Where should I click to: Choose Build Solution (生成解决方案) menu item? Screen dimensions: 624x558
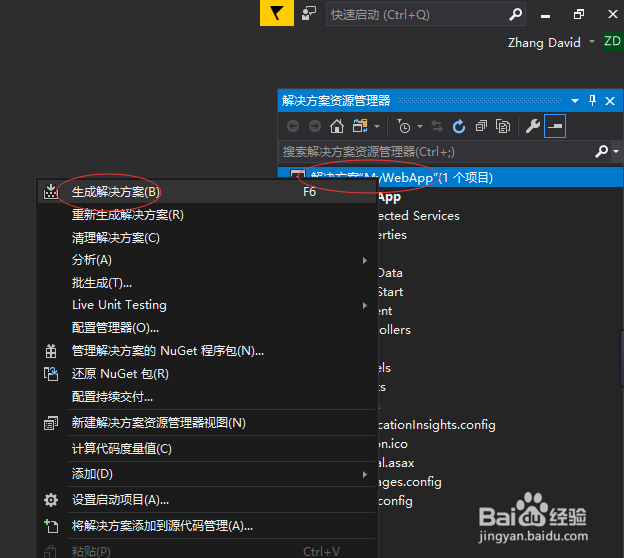click(207, 192)
